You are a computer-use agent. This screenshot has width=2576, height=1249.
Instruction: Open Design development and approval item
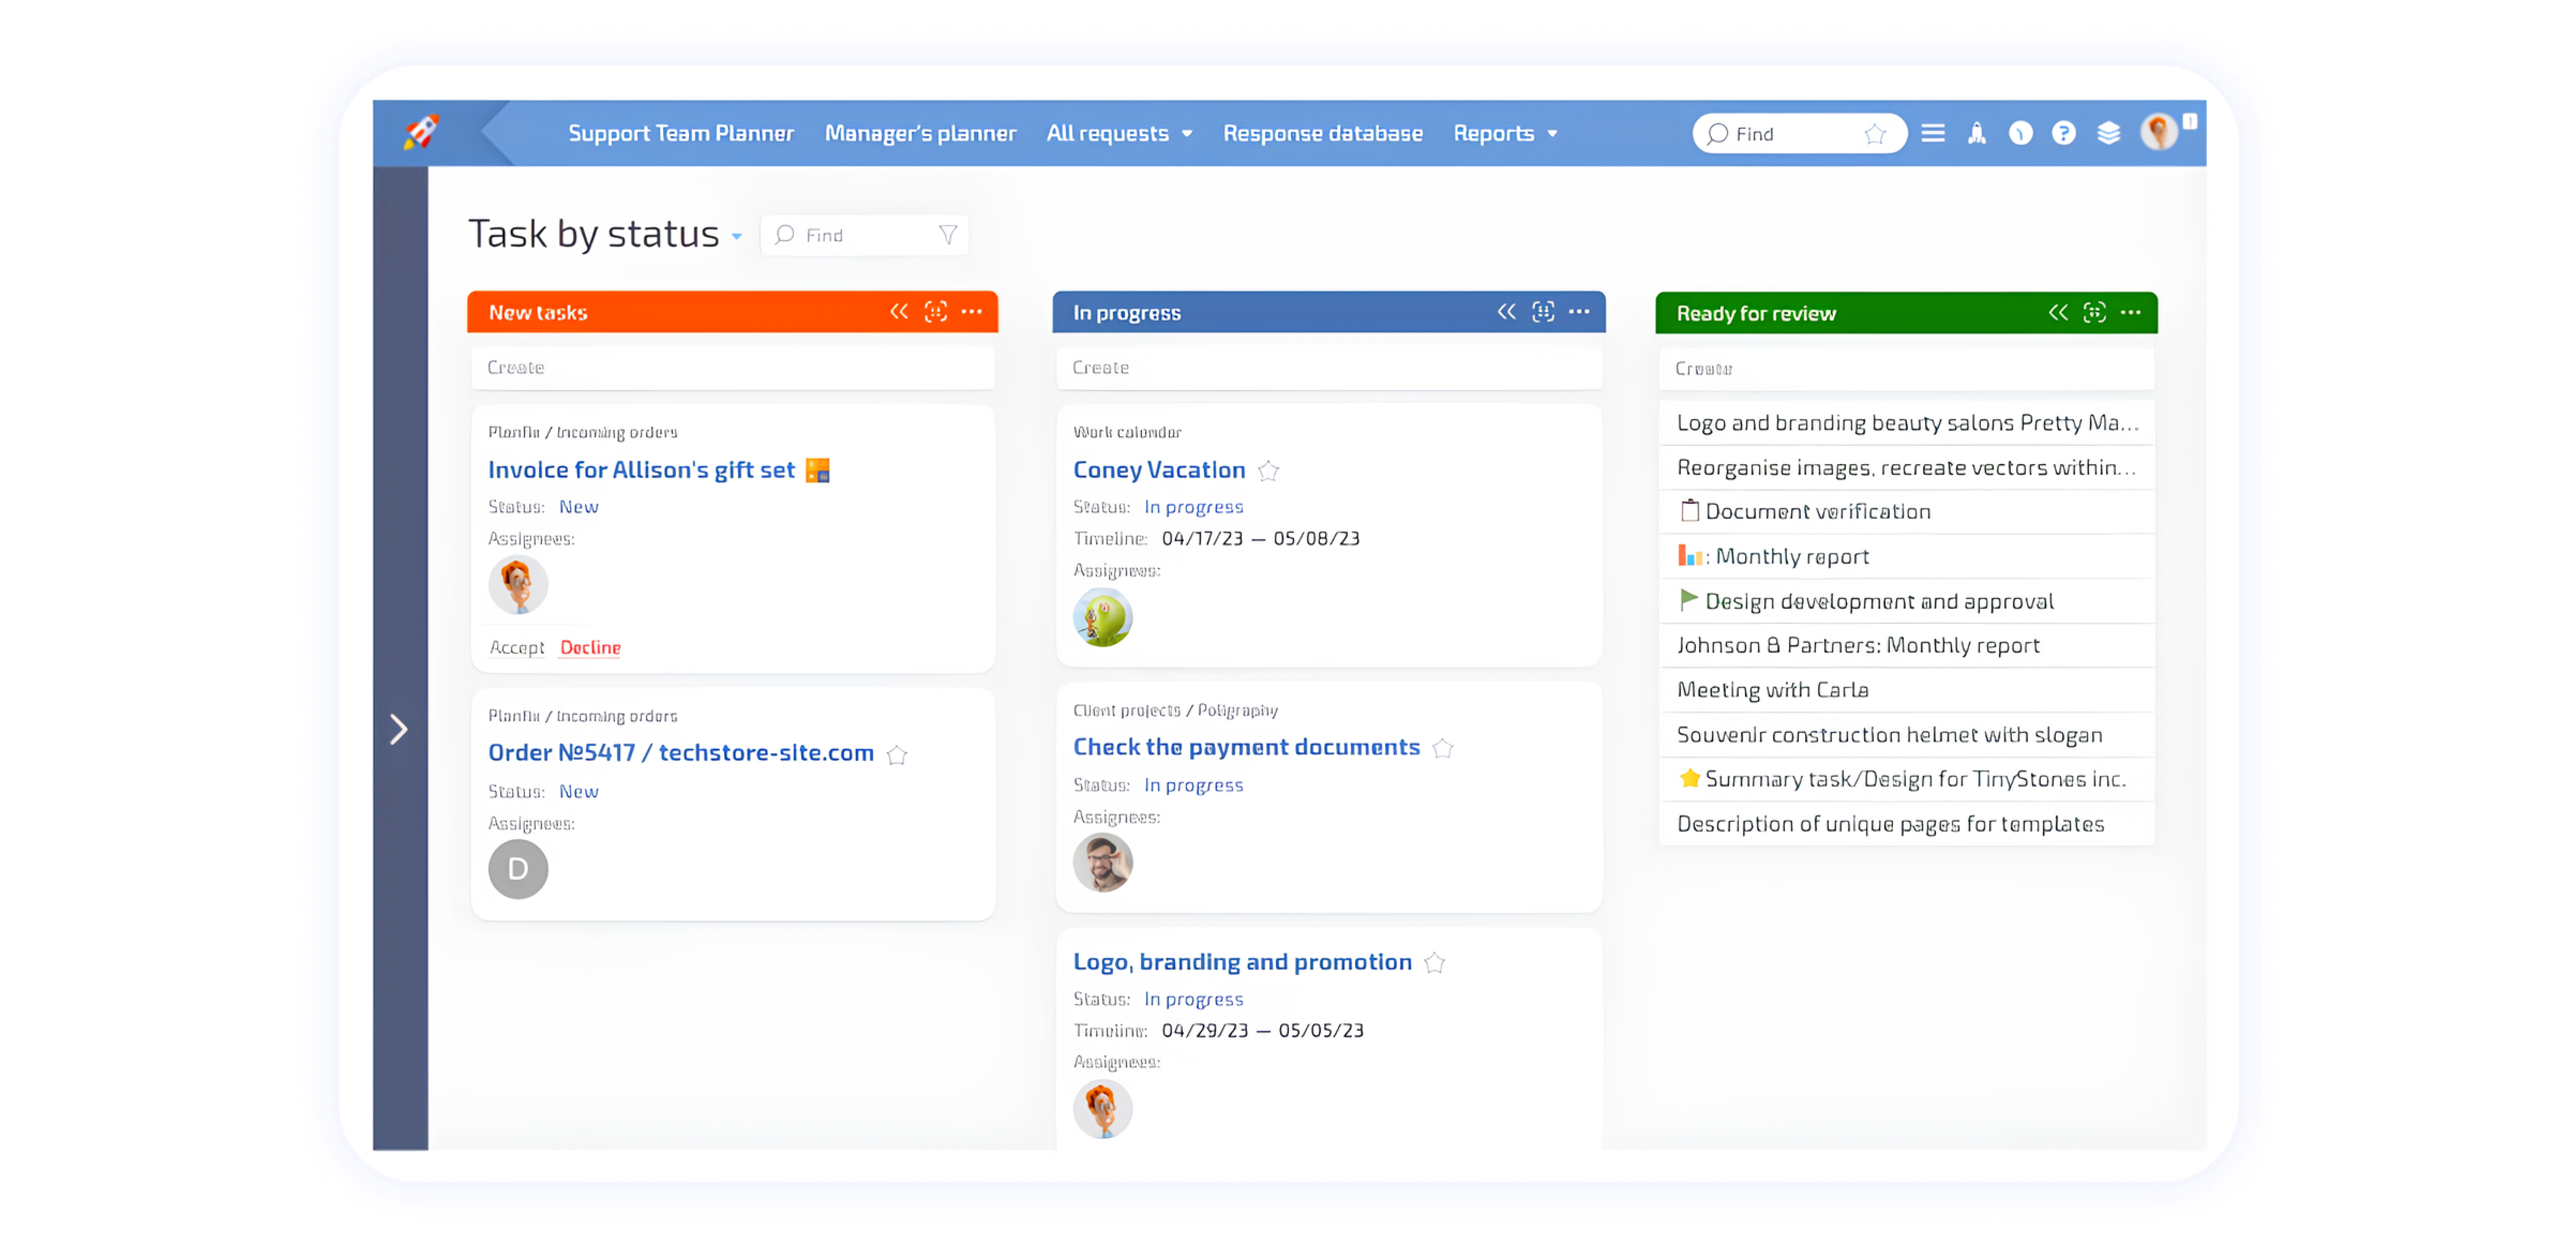pos(1907,601)
